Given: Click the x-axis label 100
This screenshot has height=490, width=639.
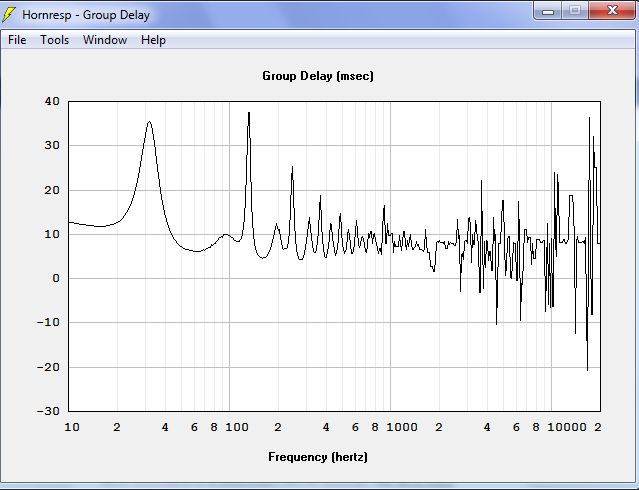Looking at the screenshot, I should [x=237, y=427].
